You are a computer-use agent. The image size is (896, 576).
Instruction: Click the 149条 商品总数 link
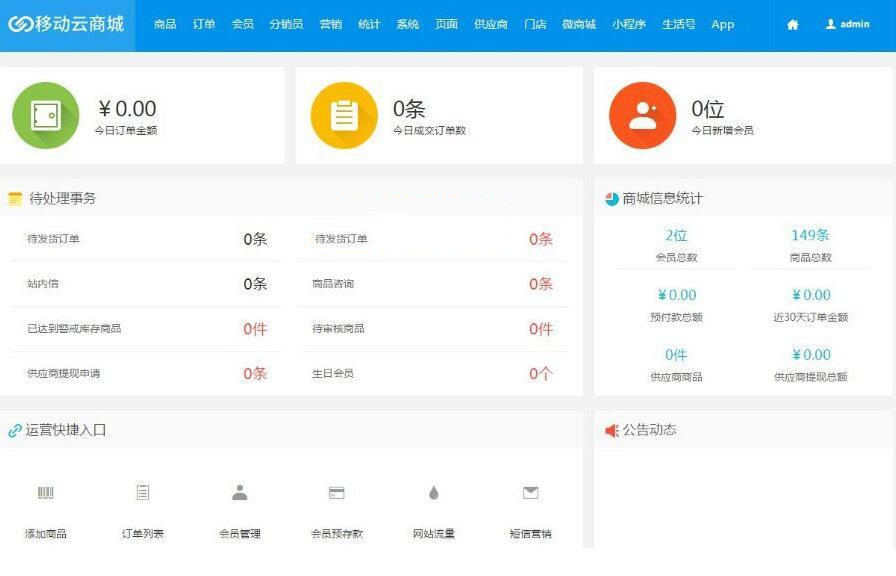click(810, 236)
